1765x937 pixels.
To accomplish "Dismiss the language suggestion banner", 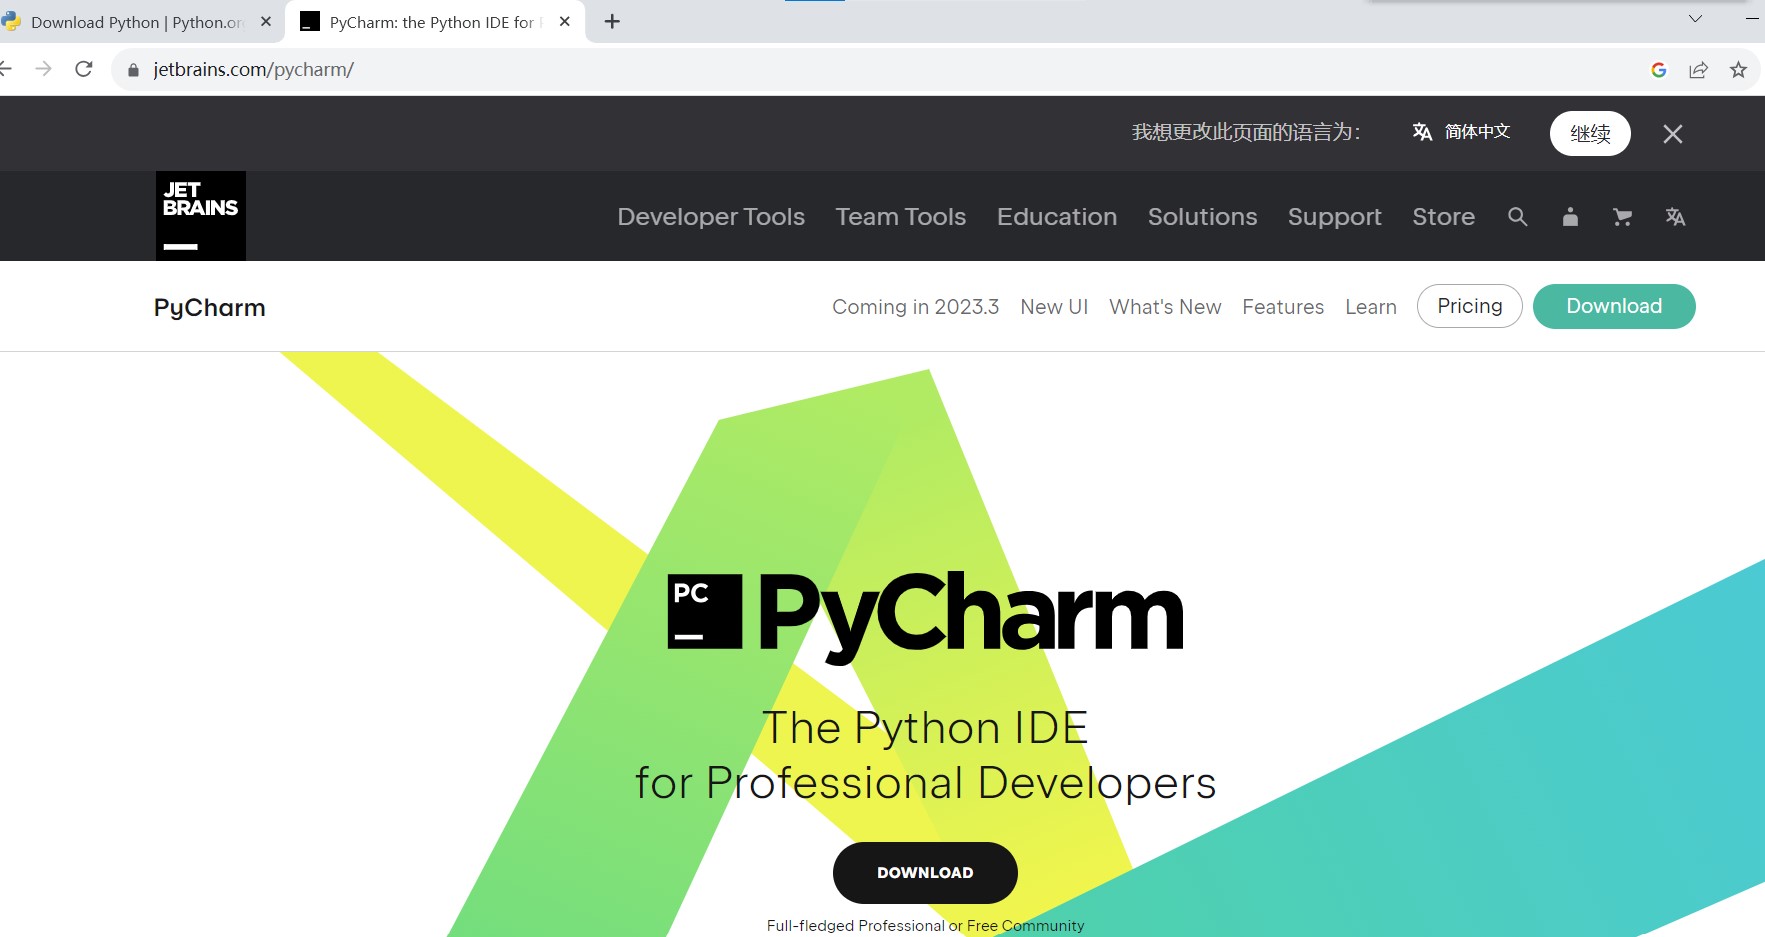I will [1673, 134].
